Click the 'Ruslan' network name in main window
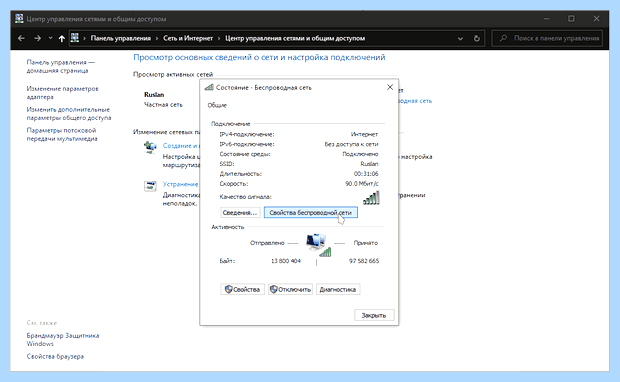 (154, 95)
